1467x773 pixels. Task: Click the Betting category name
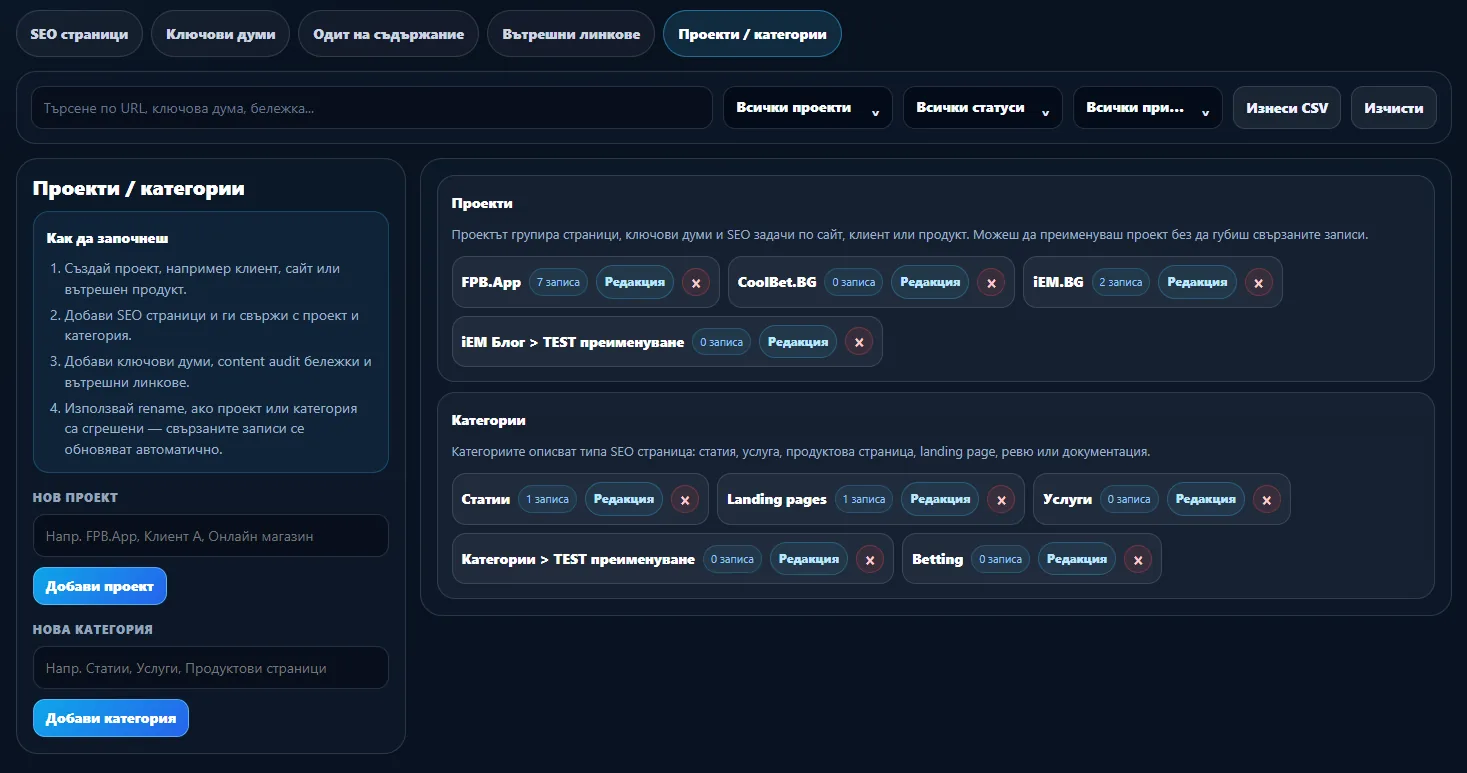tap(937, 559)
